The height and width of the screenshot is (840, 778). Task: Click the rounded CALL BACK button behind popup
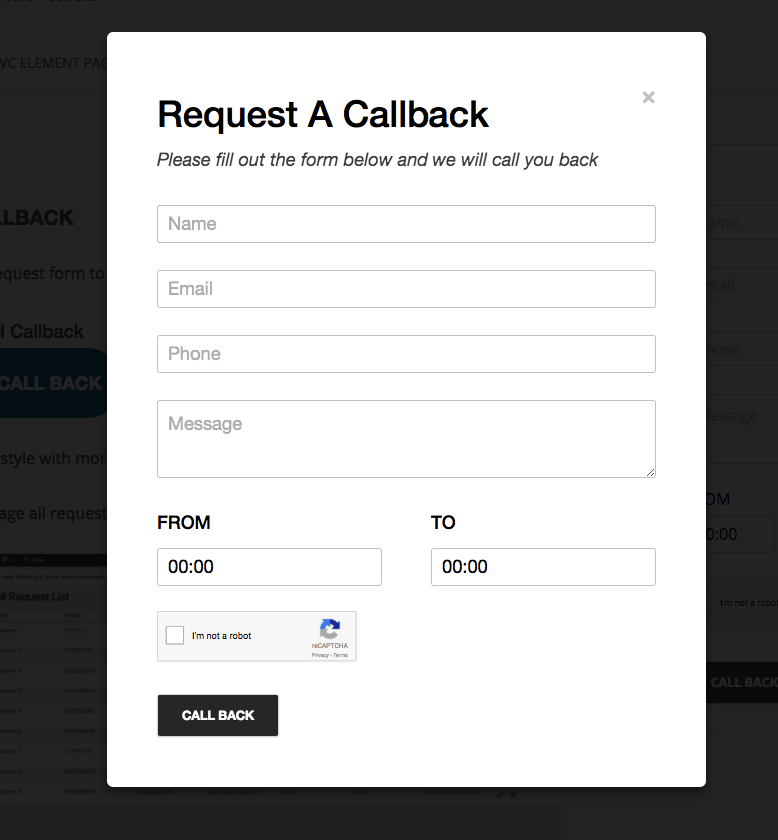(x=53, y=383)
